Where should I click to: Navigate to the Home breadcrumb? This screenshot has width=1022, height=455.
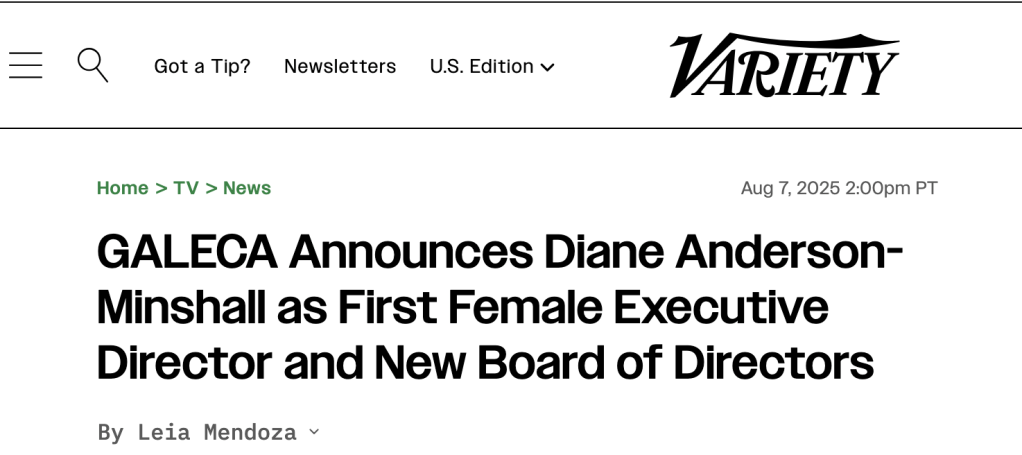(x=122, y=188)
